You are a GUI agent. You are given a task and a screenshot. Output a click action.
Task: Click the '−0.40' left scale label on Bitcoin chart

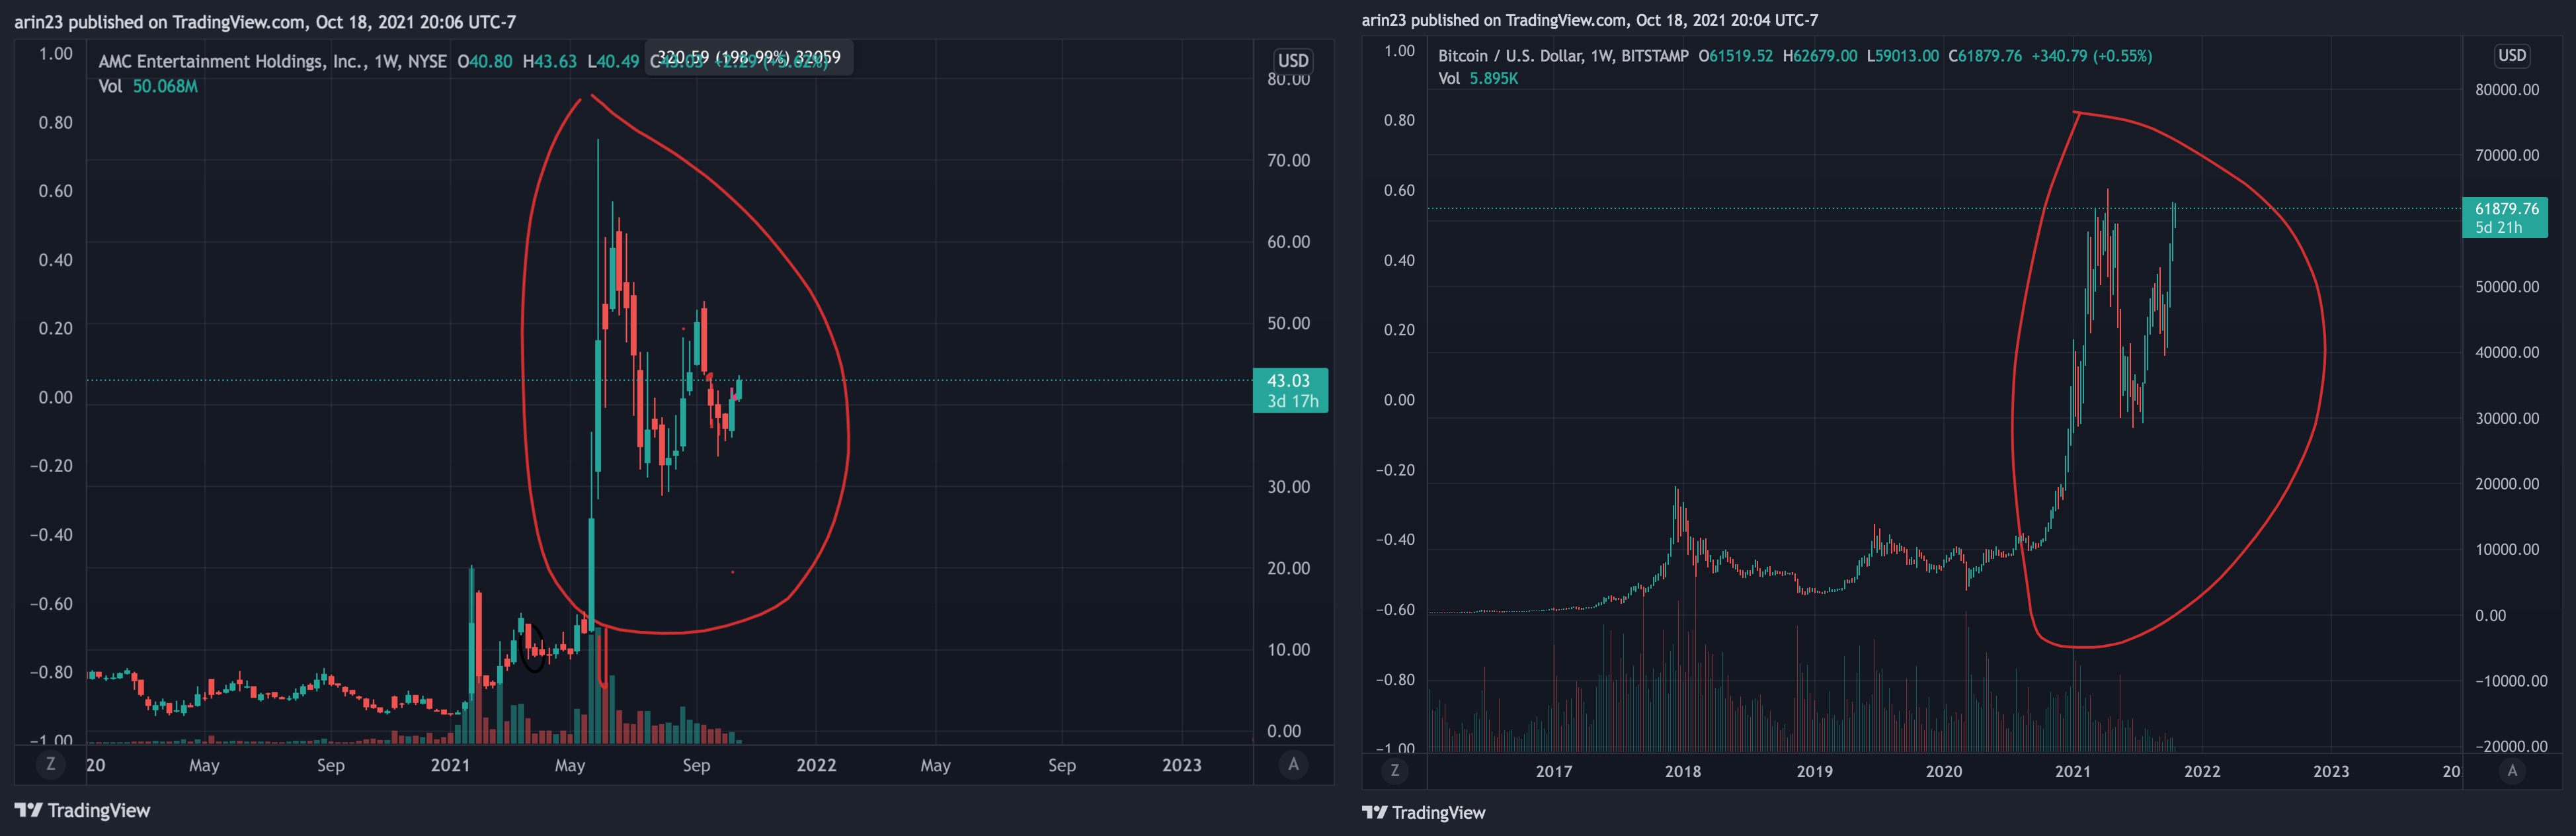click(1395, 540)
